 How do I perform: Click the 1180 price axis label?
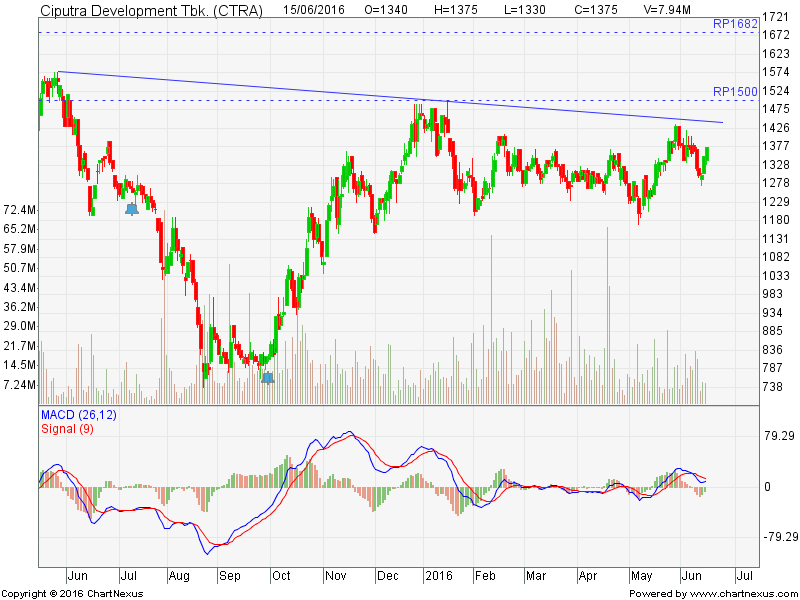pyautogui.click(x=776, y=220)
